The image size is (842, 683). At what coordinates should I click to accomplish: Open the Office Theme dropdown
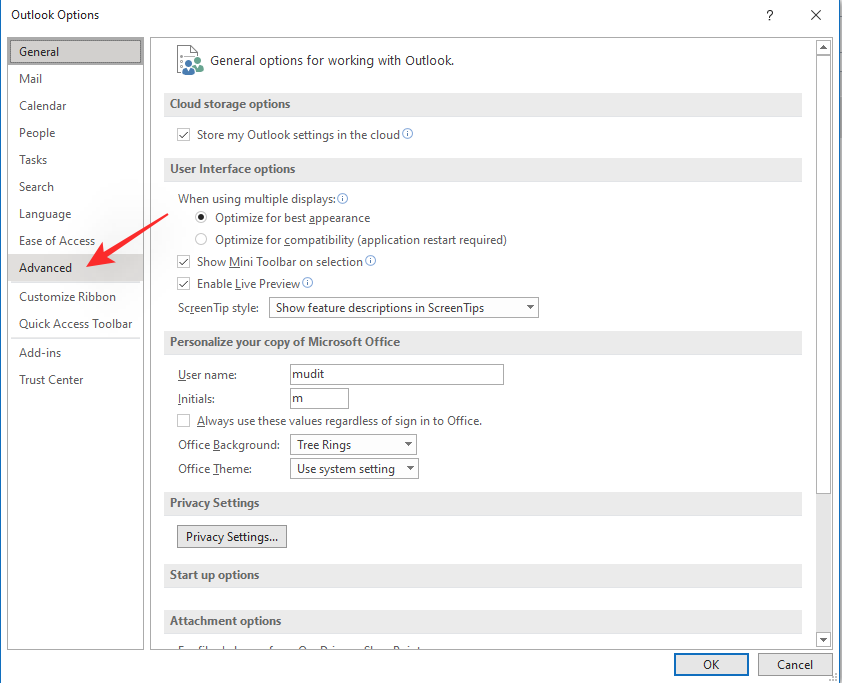pyautogui.click(x=355, y=469)
